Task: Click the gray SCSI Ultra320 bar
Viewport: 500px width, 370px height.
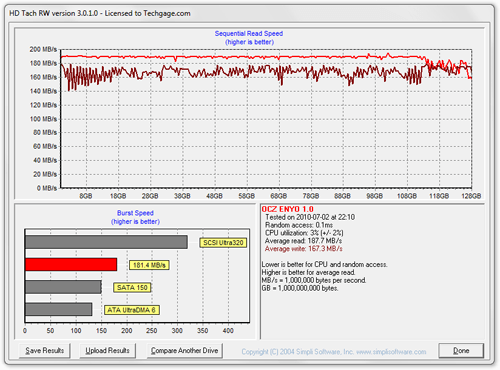Action: [x=106, y=242]
